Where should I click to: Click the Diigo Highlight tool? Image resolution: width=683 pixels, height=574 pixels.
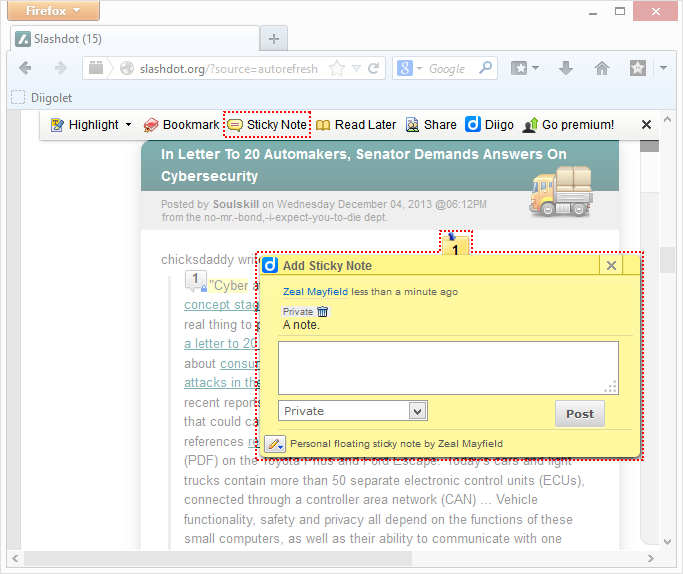click(85, 125)
